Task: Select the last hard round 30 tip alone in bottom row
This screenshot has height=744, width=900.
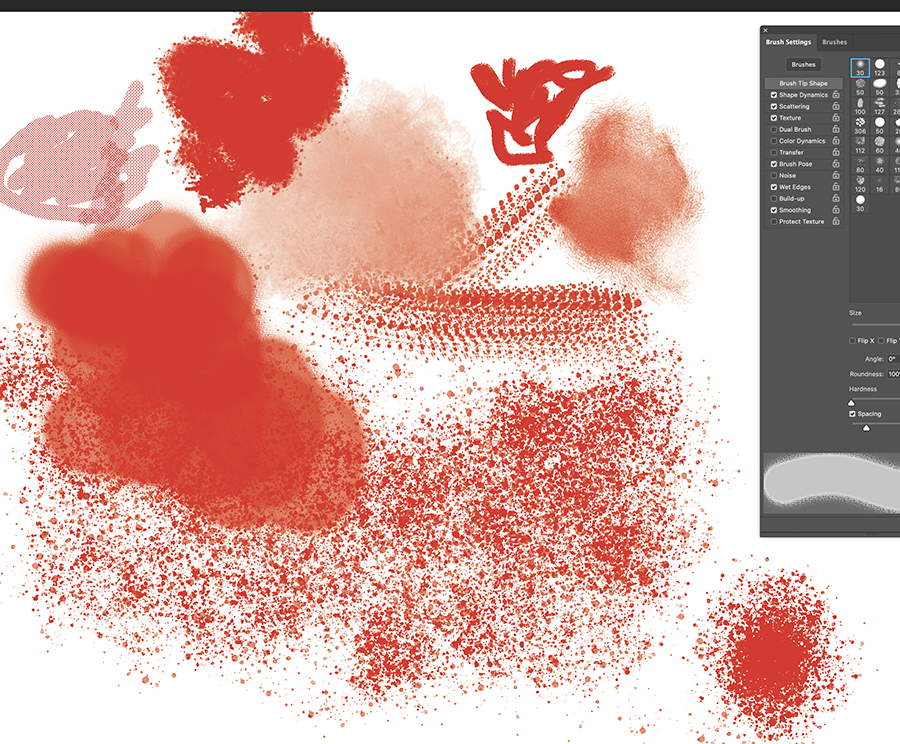Action: pyautogui.click(x=860, y=203)
